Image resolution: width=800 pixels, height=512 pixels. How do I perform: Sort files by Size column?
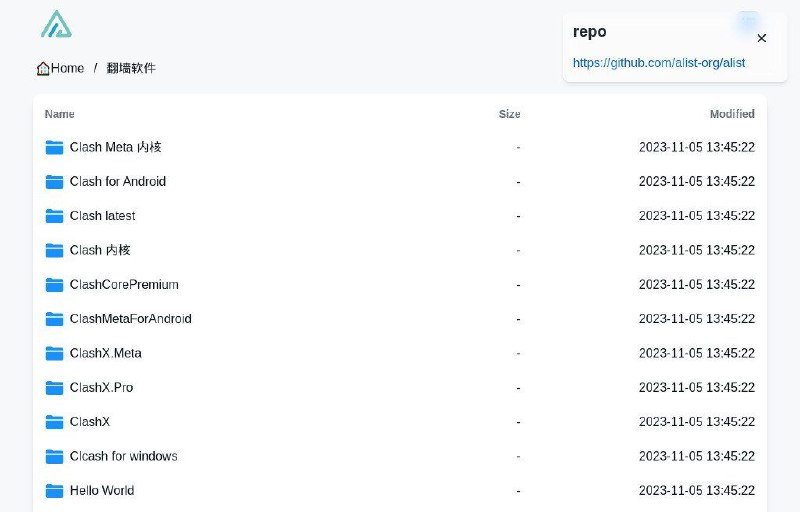[509, 114]
